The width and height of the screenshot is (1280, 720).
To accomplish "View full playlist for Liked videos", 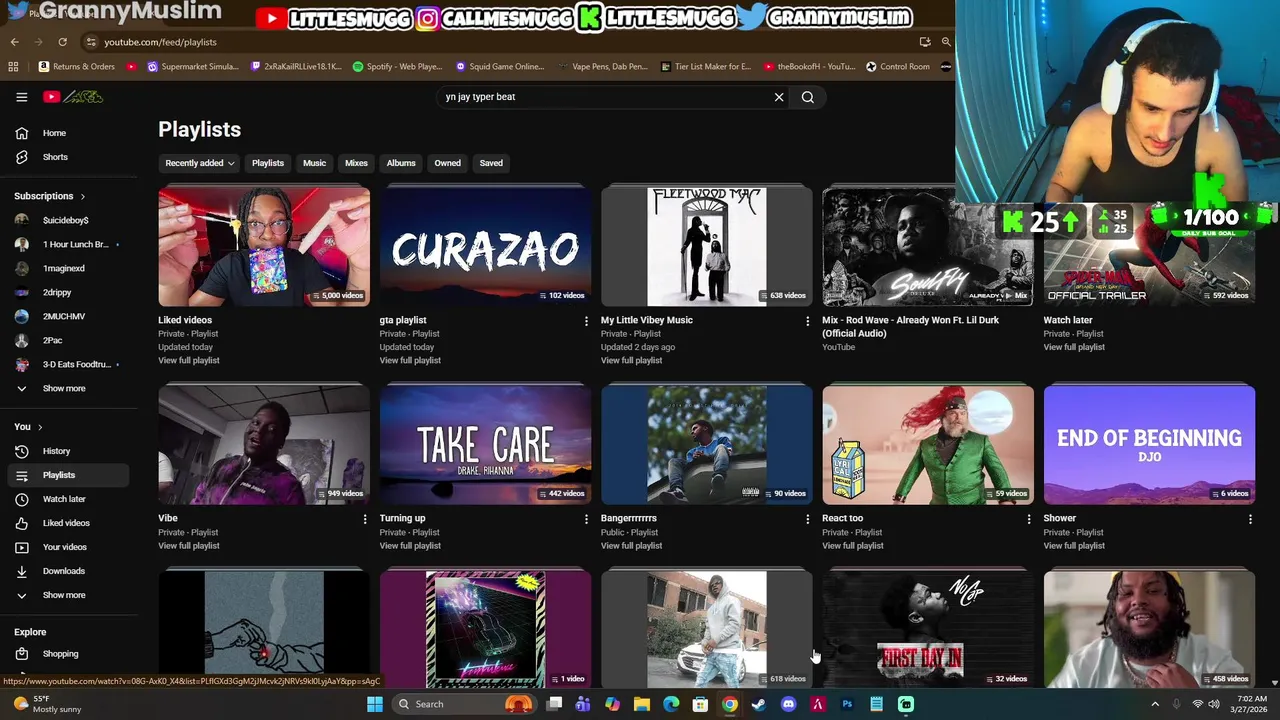I will pyautogui.click(x=188, y=360).
